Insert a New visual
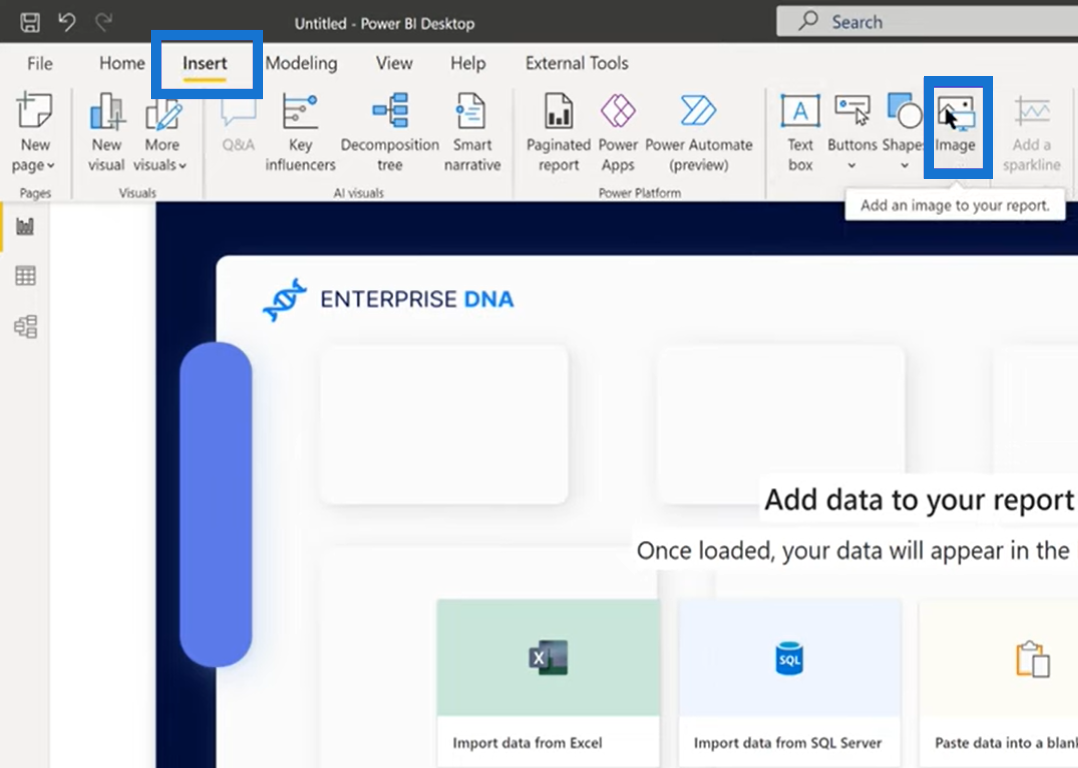 [x=107, y=133]
